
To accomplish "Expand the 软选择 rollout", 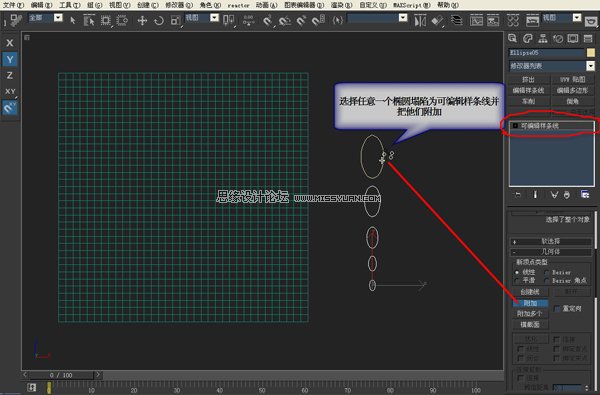I will click(x=551, y=242).
